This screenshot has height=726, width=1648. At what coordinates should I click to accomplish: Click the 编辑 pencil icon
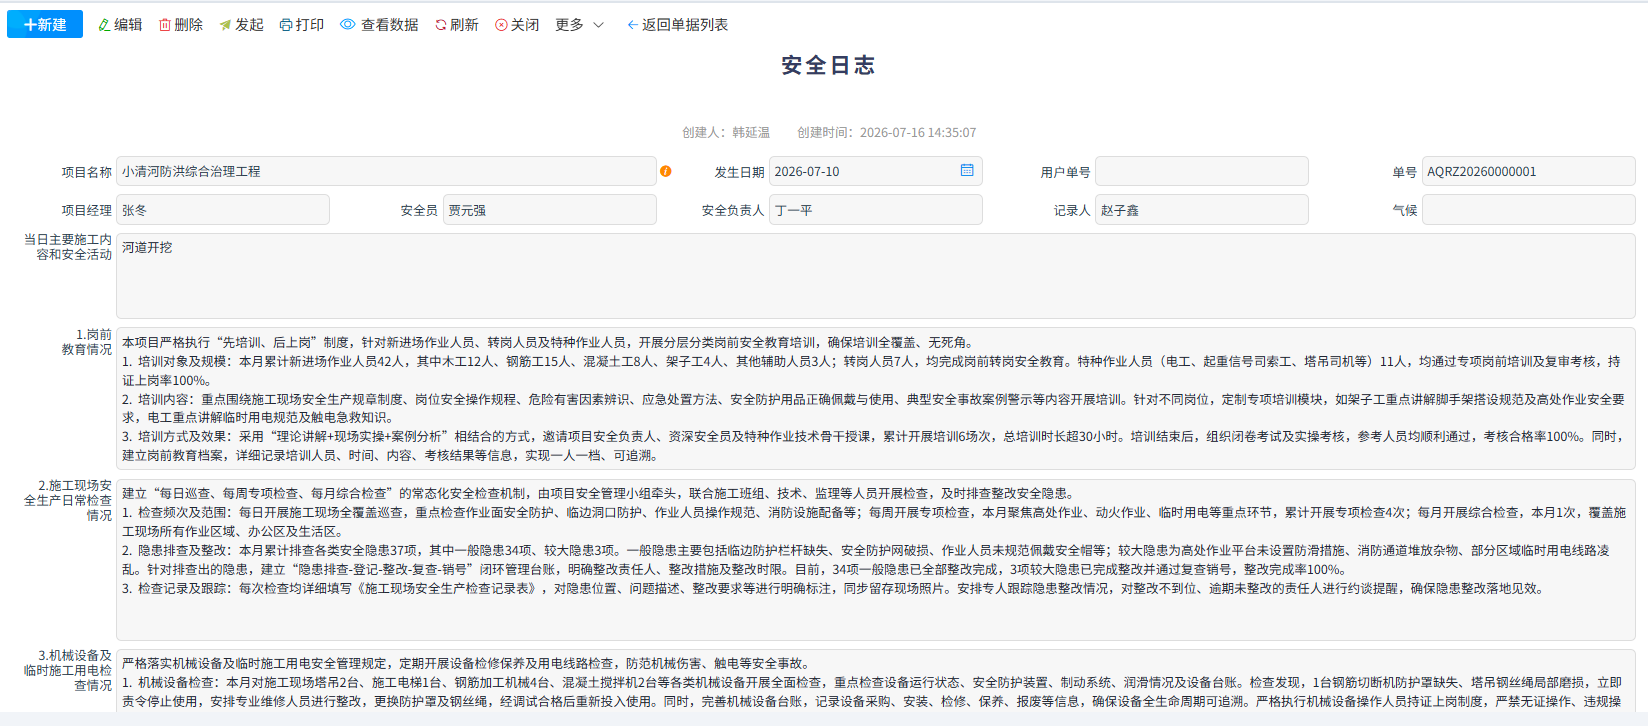[x=104, y=25]
